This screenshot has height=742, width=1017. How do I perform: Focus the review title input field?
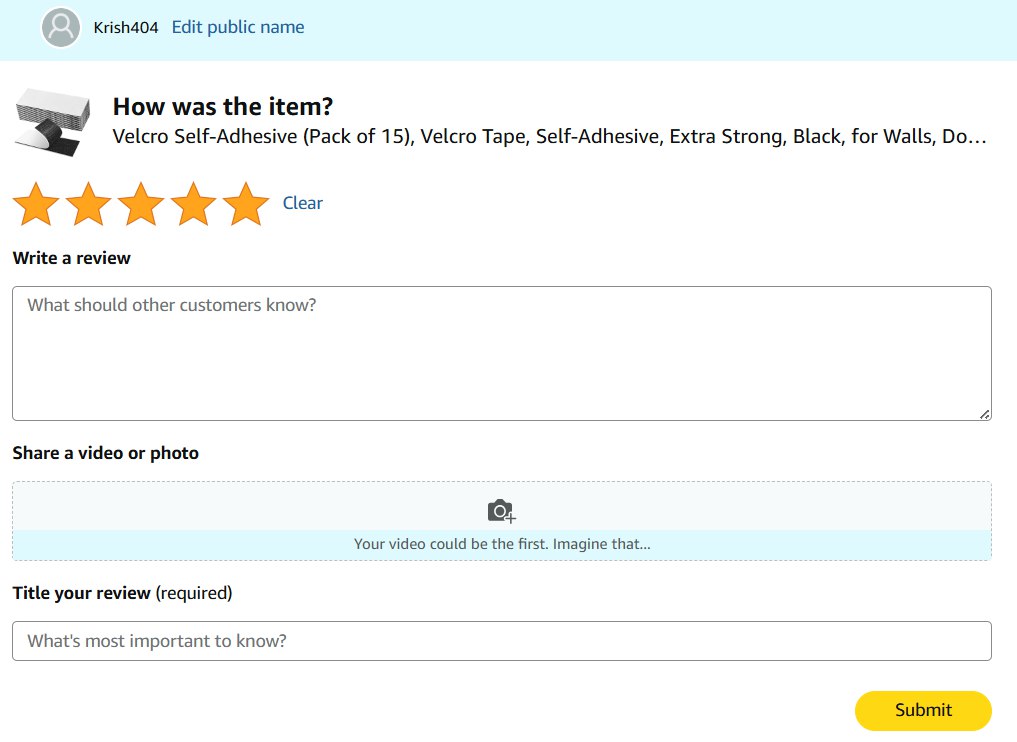(x=501, y=641)
